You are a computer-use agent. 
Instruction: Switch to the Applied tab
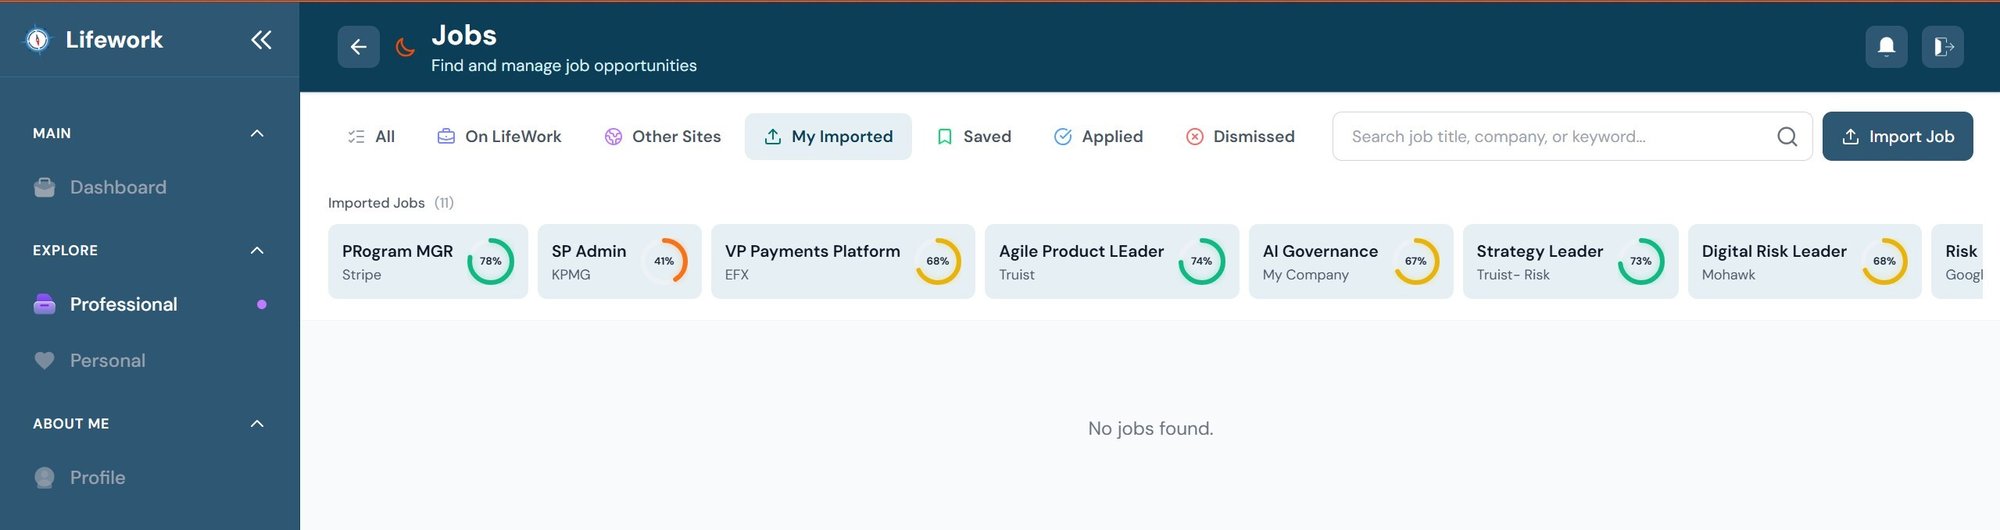1098,137
